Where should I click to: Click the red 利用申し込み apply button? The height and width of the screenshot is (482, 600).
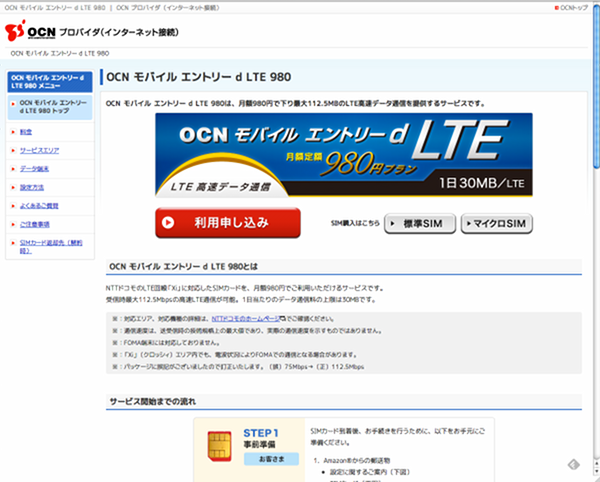[228, 223]
